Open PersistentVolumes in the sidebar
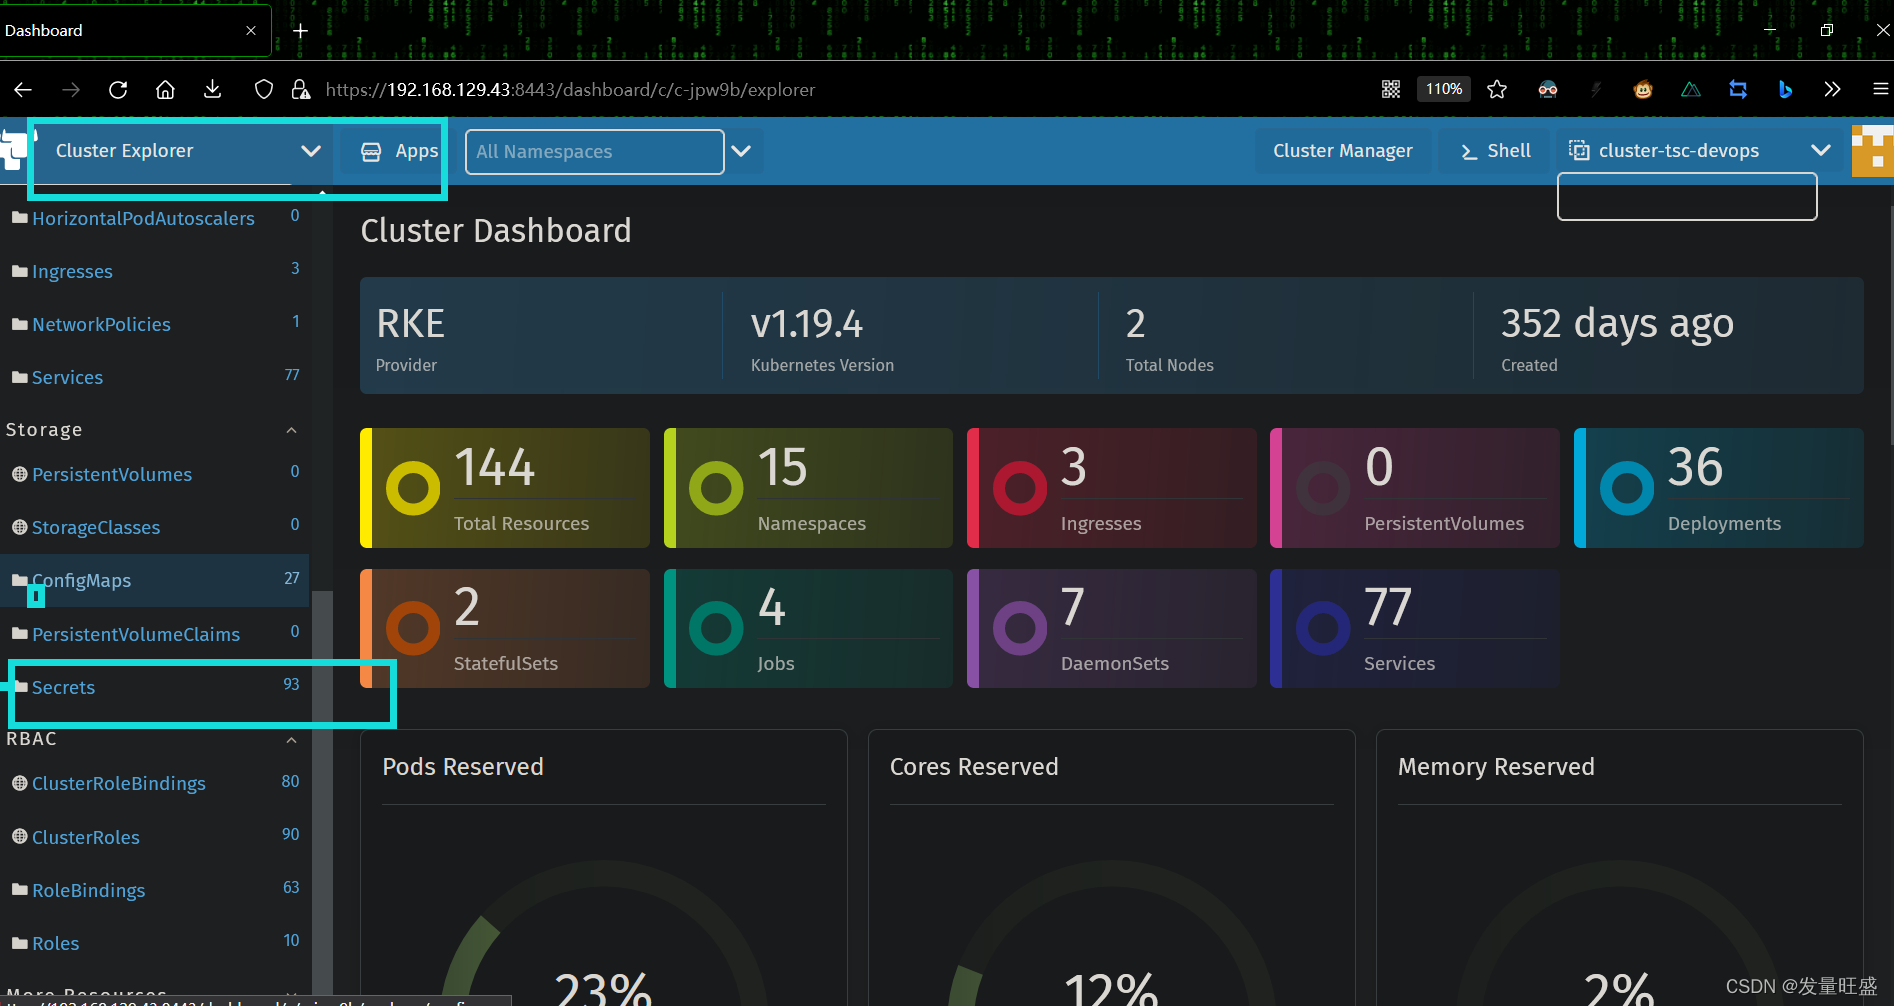 coord(112,474)
